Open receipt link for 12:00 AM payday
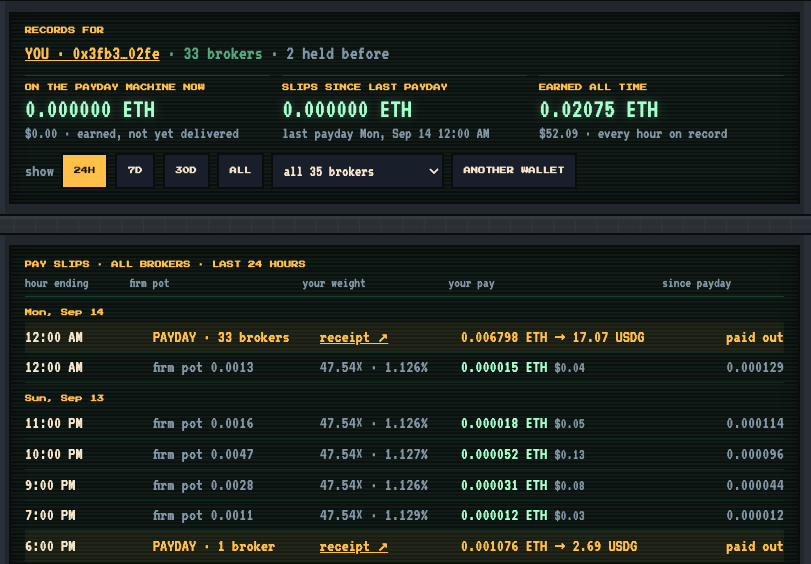The height and width of the screenshot is (564, 811). 354,338
